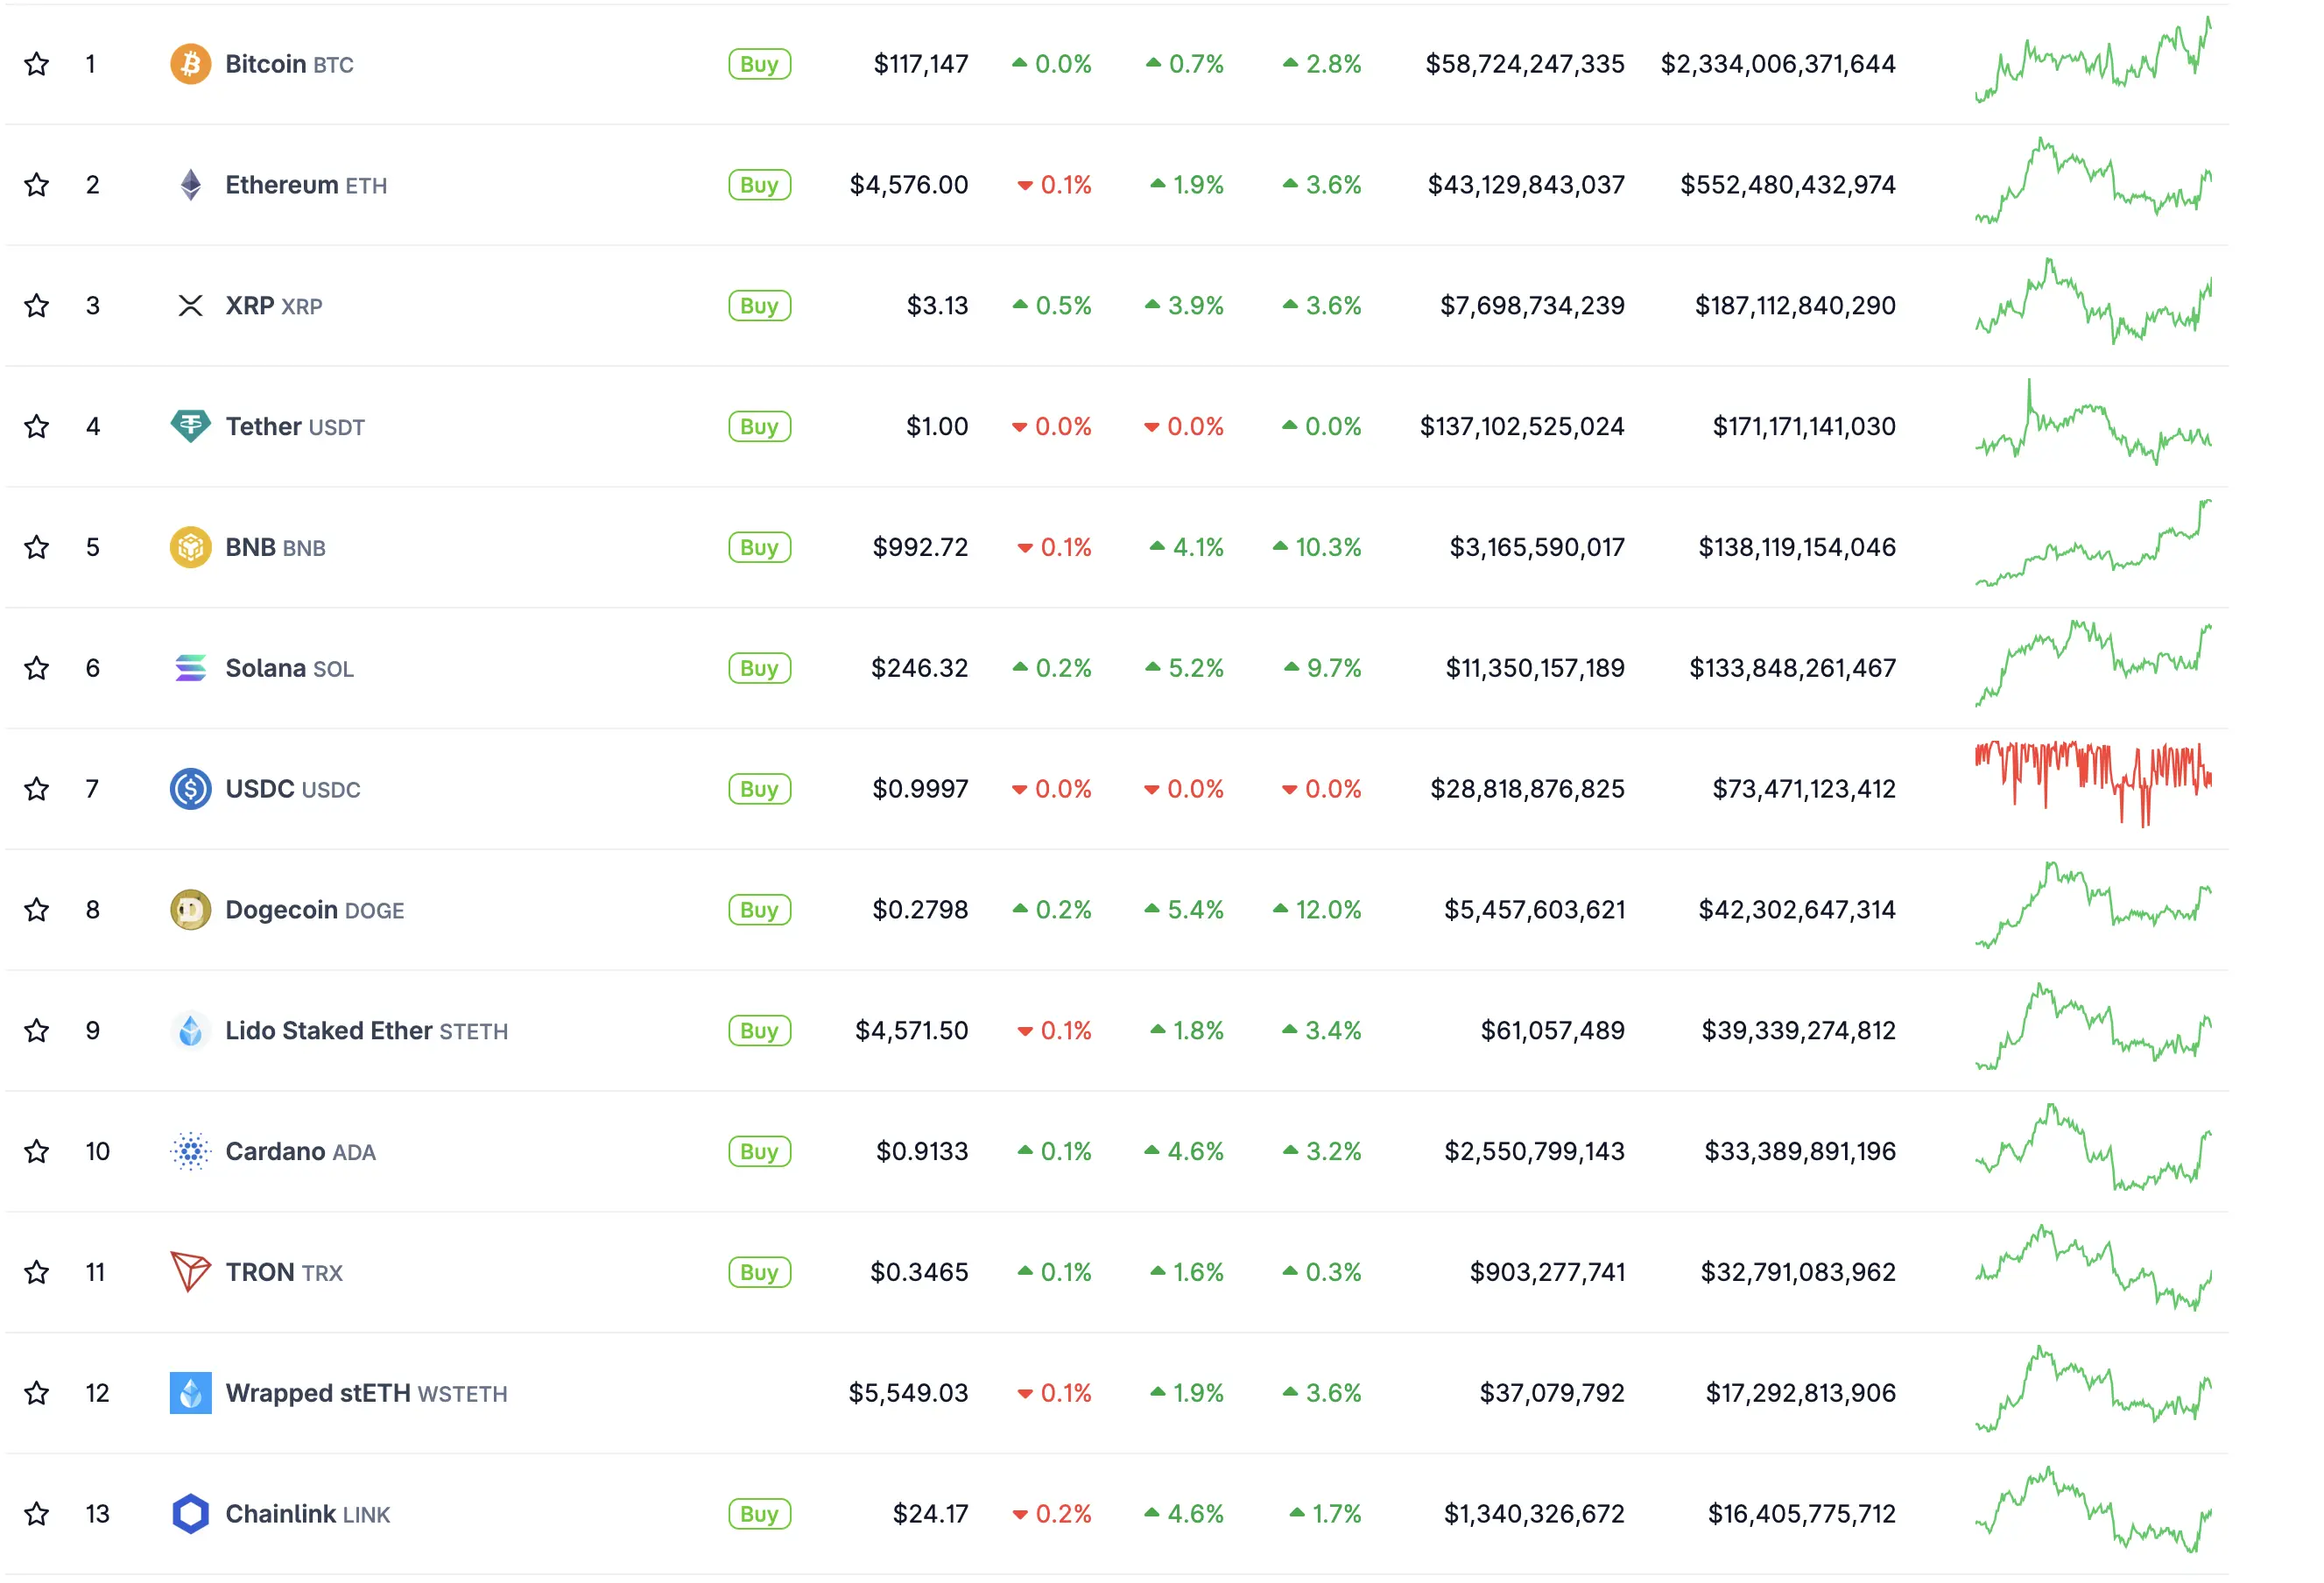Open the Bitcoin BTC coin page

[290, 64]
